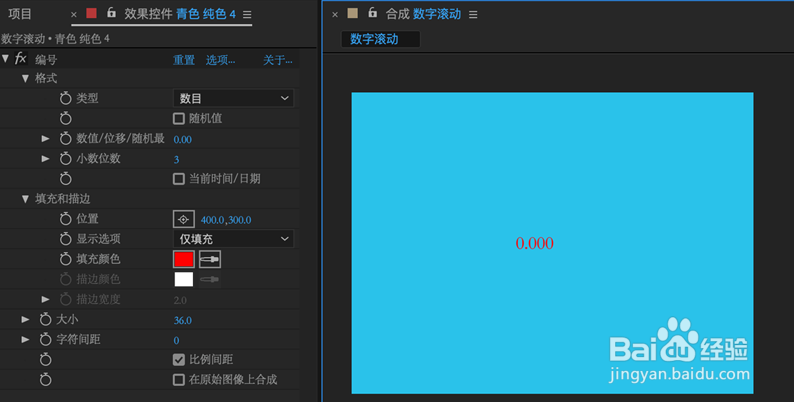Click red 0.000 text in composition viewer

[534, 243]
